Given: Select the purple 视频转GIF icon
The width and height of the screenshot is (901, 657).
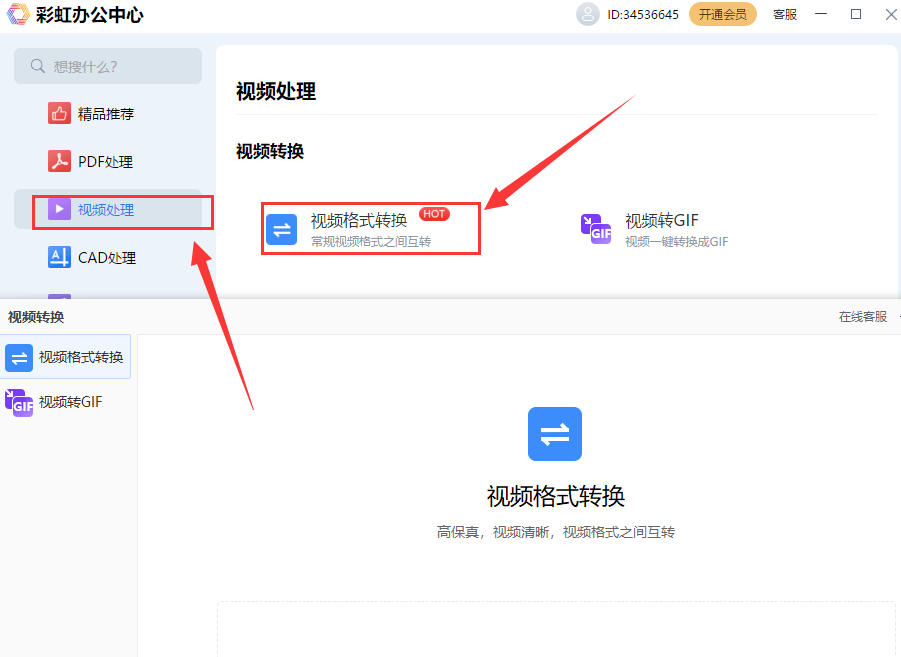Looking at the screenshot, I should [597, 229].
